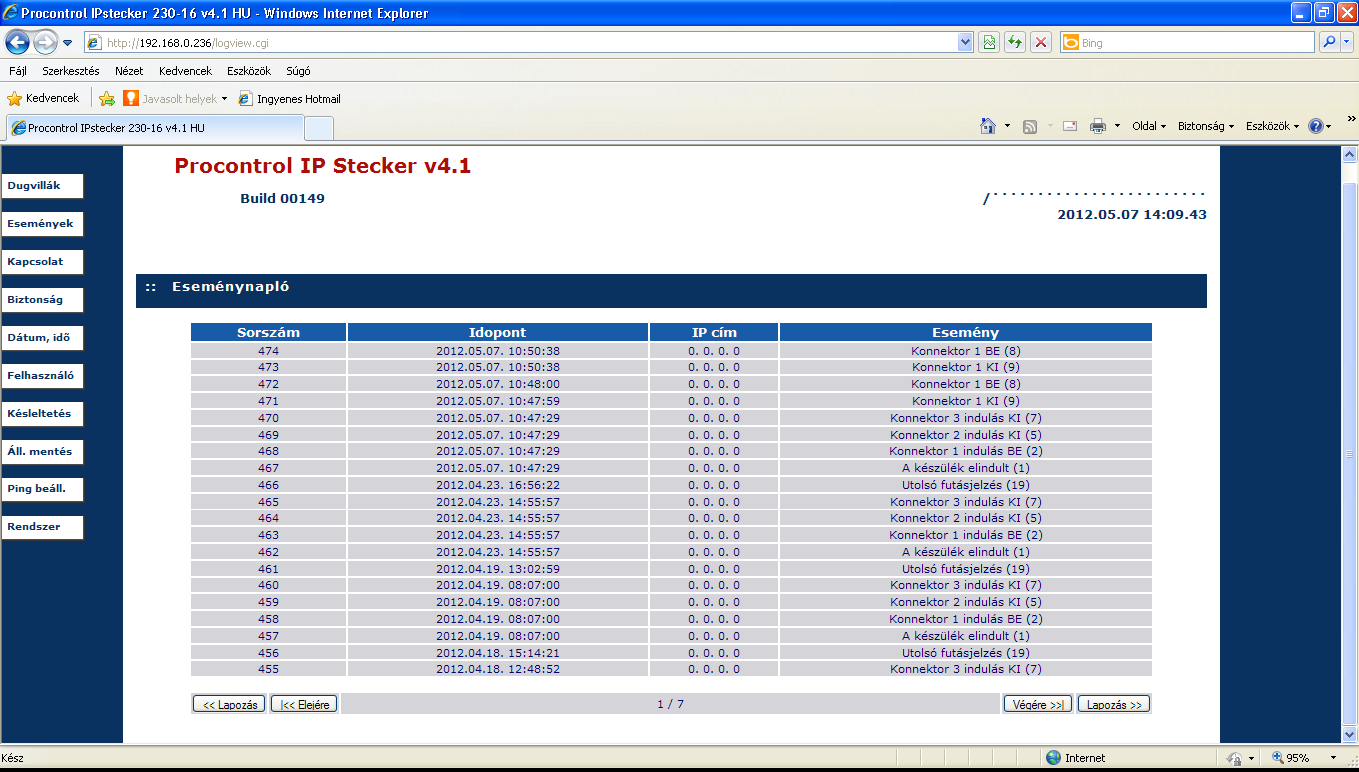The image size is (1359, 772).
Task: Open Események page in sidebar
Action: [42, 224]
